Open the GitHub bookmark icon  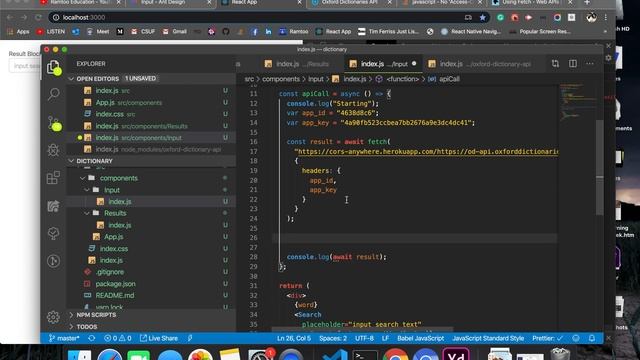pos(226,31)
